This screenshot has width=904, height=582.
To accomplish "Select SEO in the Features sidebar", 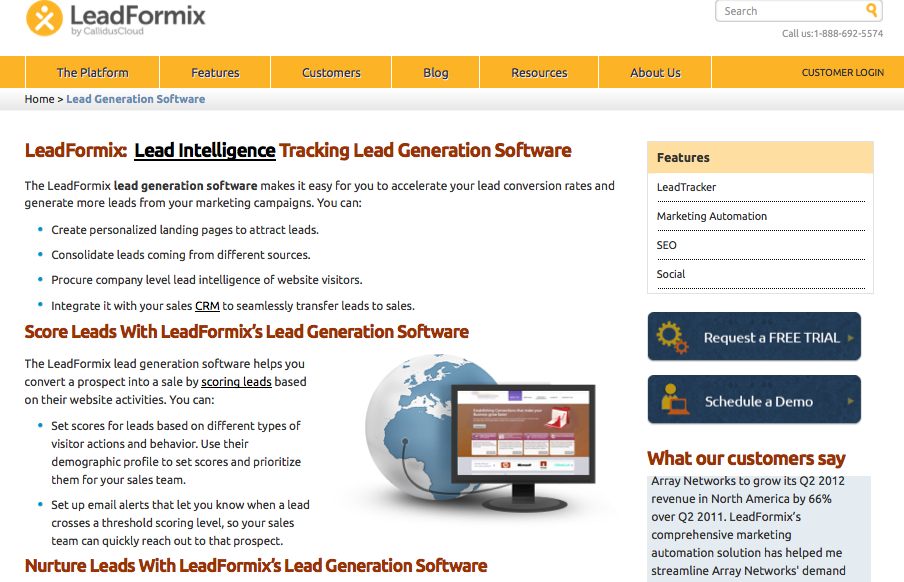I will 666,245.
